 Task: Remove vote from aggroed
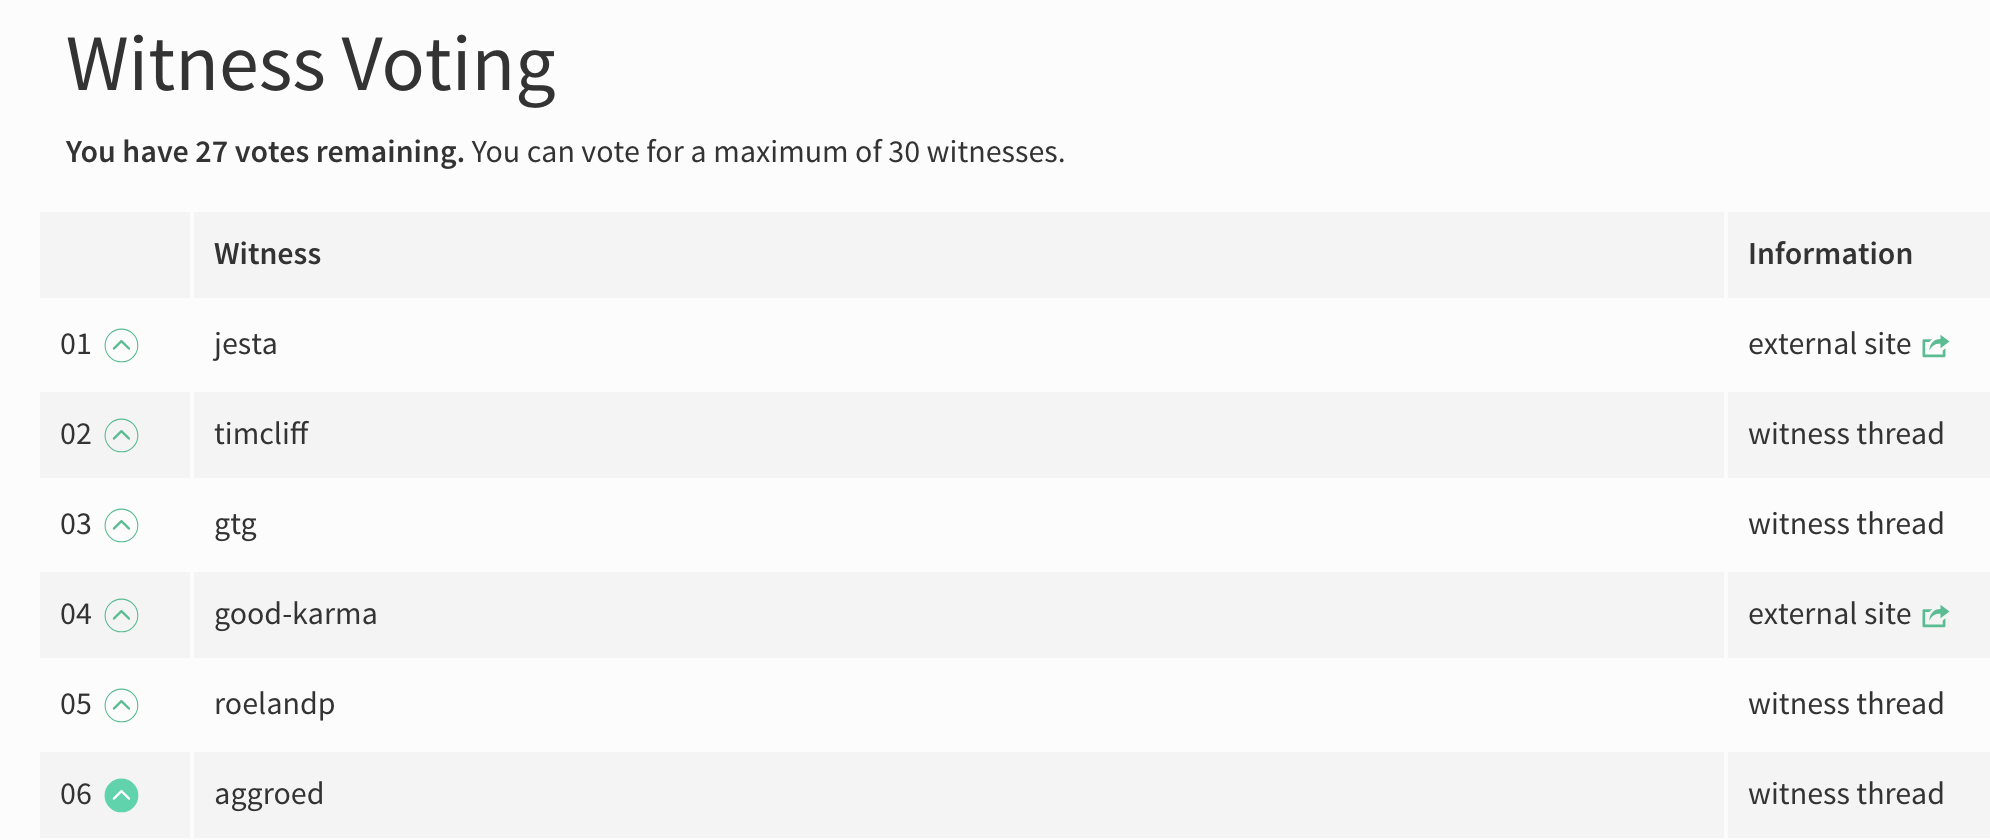pos(121,795)
